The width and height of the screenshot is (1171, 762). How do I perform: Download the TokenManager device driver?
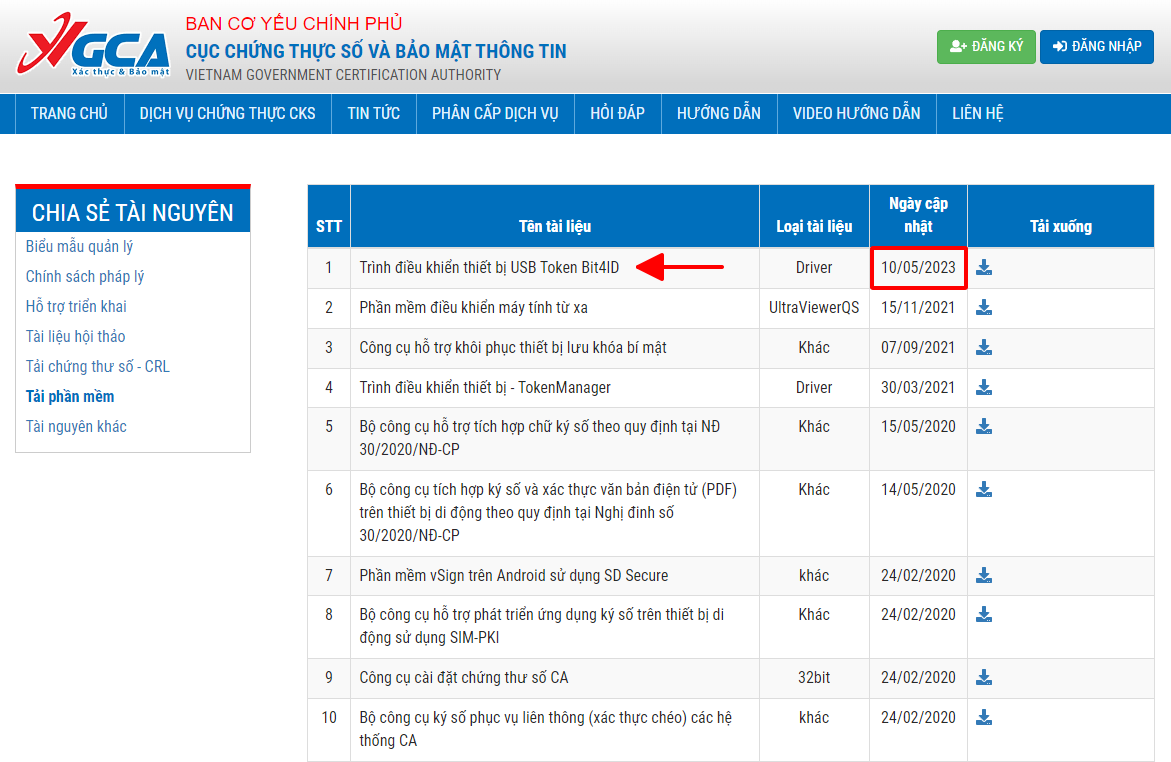[984, 387]
